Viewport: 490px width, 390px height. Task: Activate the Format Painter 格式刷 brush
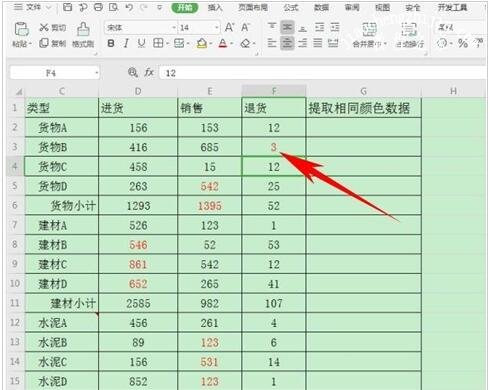(83, 29)
